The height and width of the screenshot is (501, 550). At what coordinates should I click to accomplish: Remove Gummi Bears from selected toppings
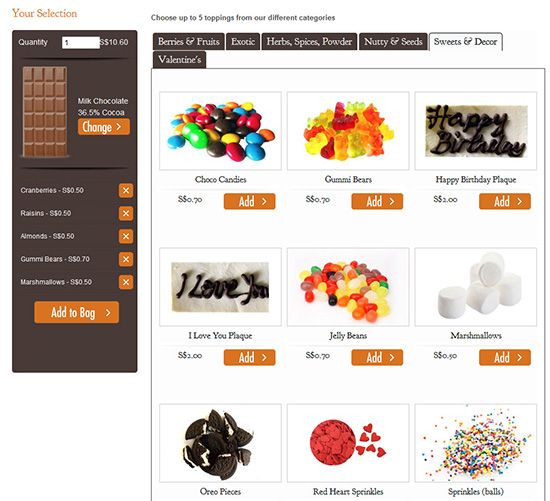pyautogui.click(x=126, y=259)
